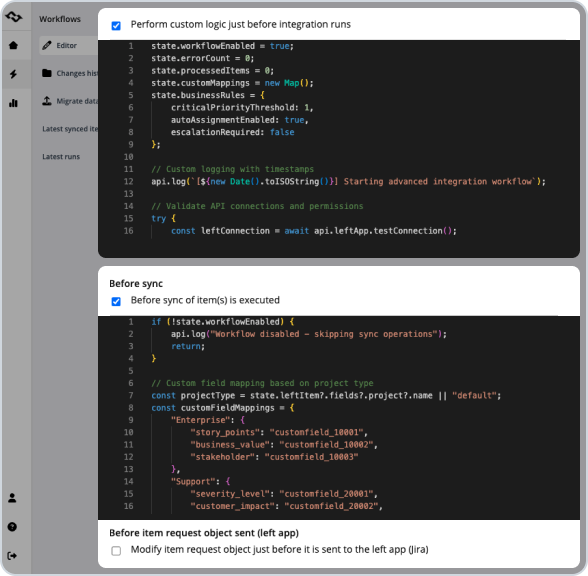Open the Home page icon

(14, 45)
